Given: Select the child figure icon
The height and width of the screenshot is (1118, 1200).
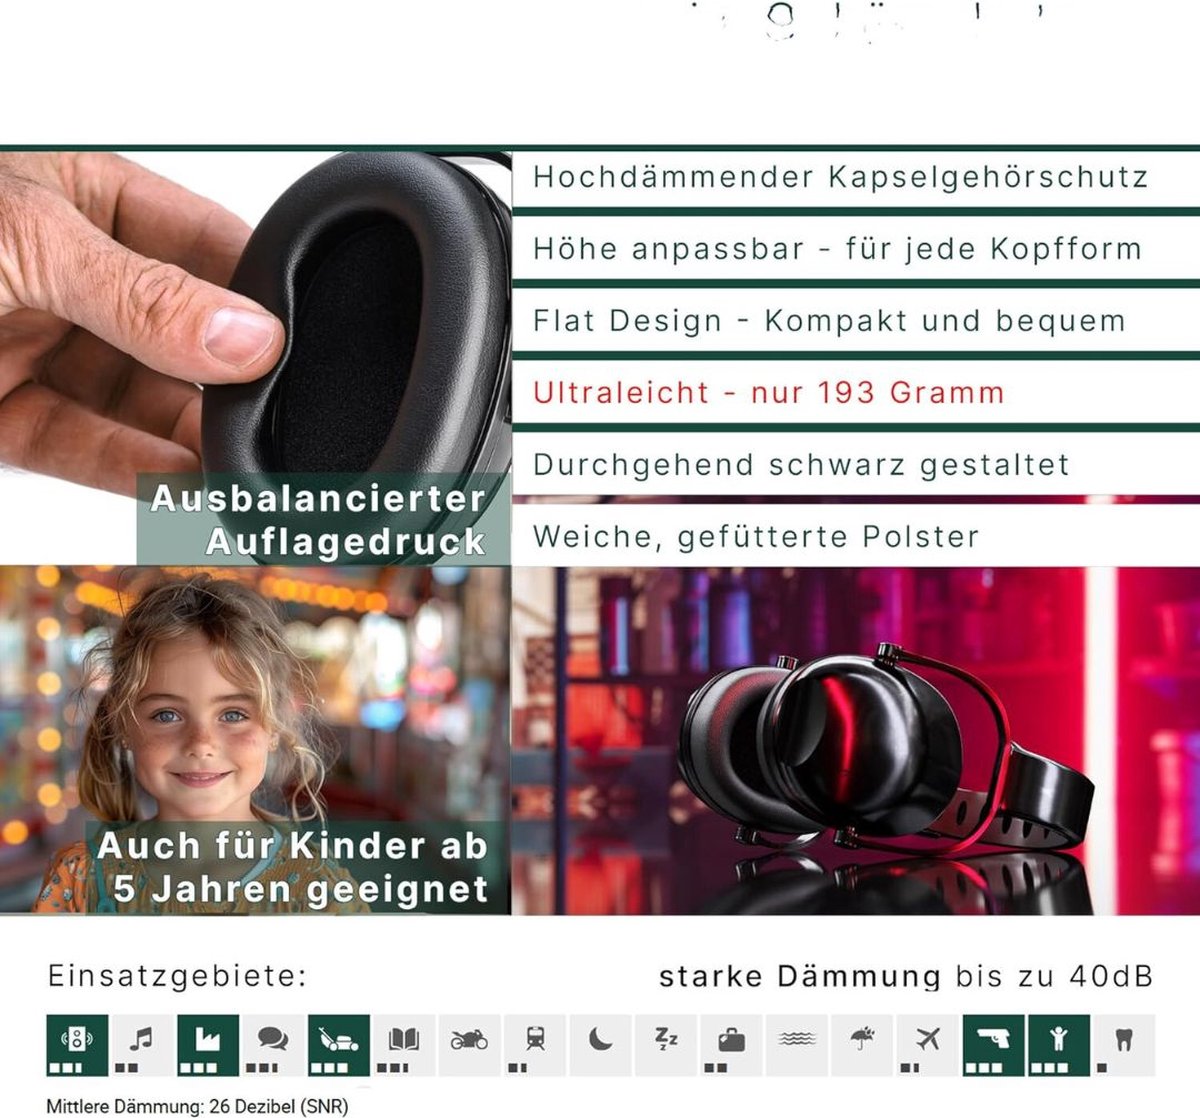Looking at the screenshot, I should pos(1059,1044).
